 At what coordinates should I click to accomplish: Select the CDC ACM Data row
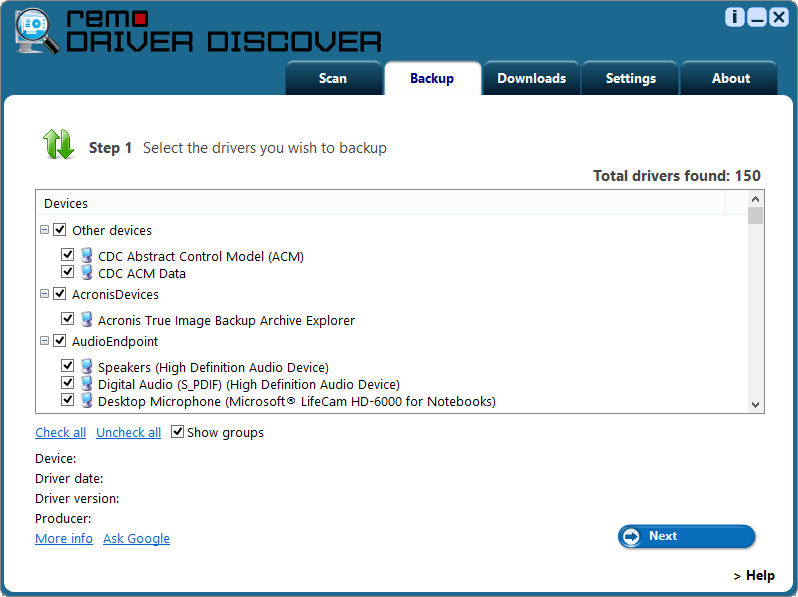click(141, 274)
